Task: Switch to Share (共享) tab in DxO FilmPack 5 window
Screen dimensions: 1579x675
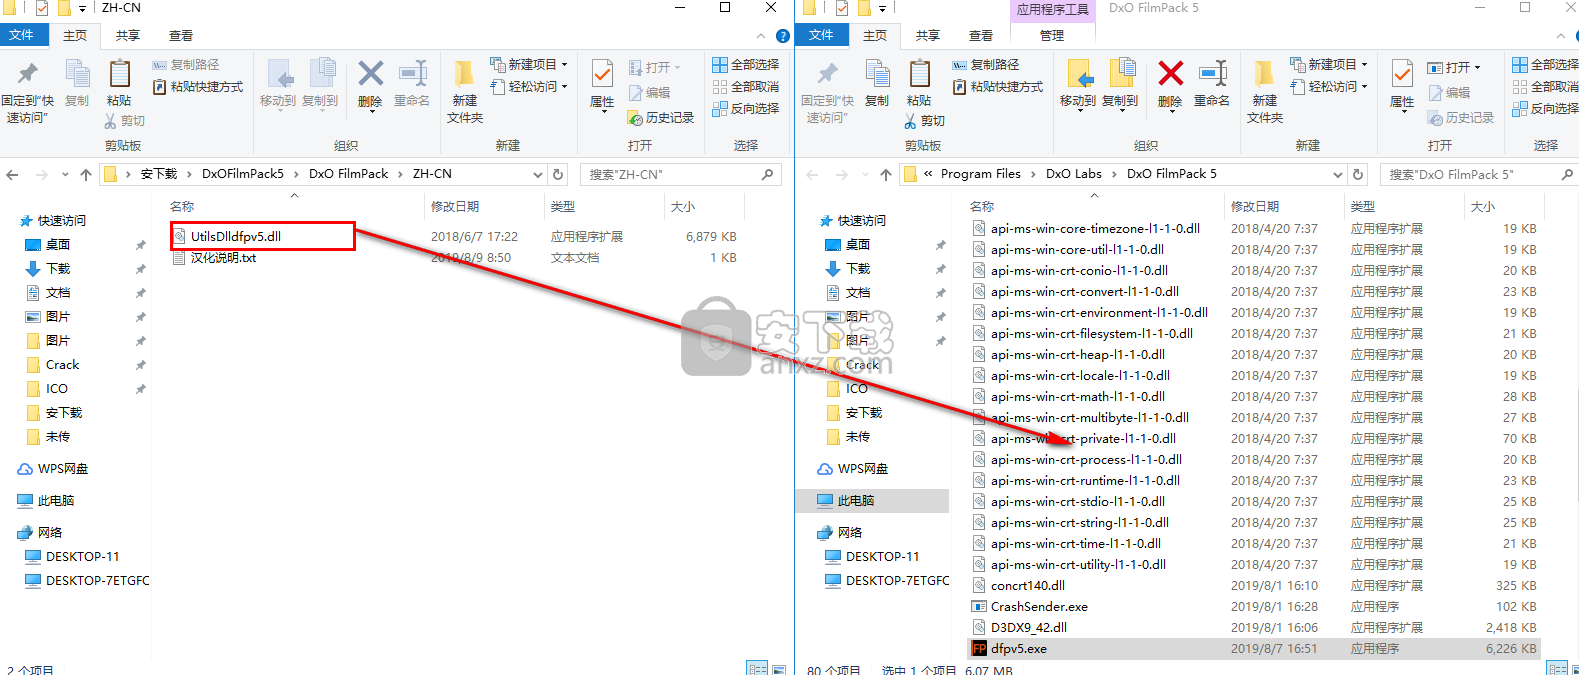Action: tap(928, 35)
